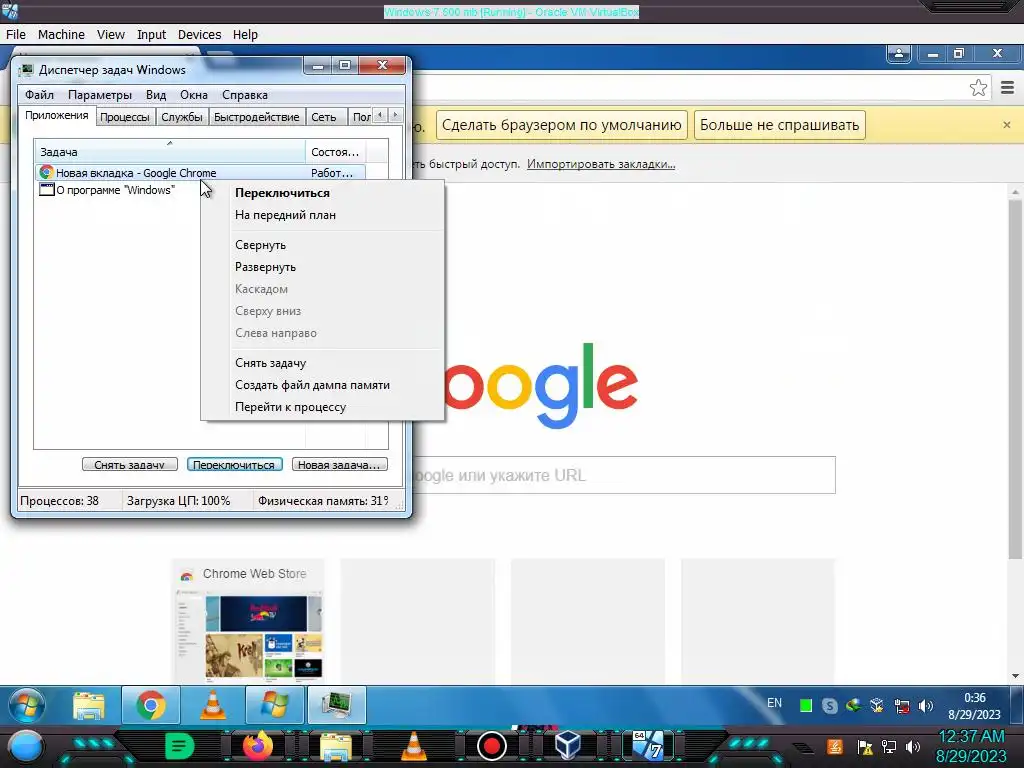
Task: Click the Снять задачу button
Action: point(129,464)
